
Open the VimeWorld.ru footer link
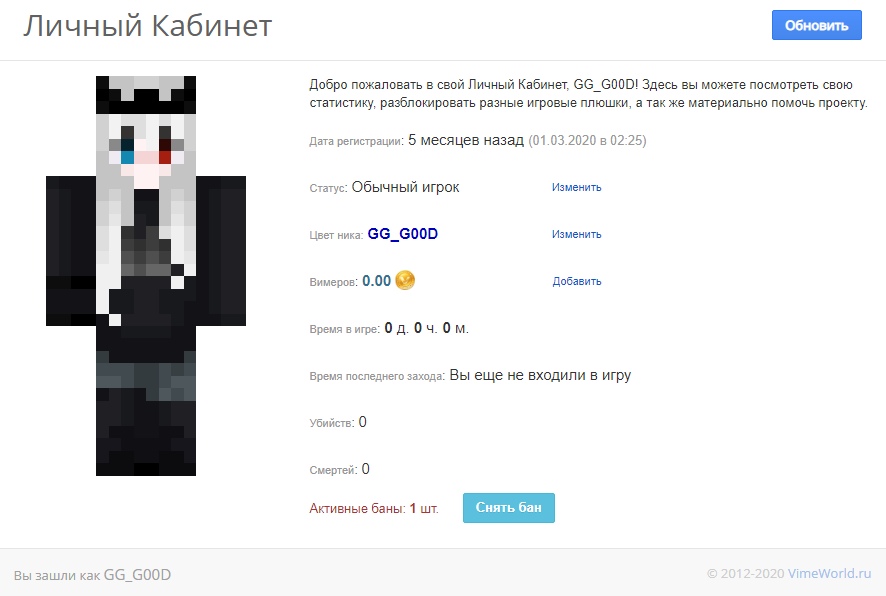pyautogui.click(x=829, y=573)
